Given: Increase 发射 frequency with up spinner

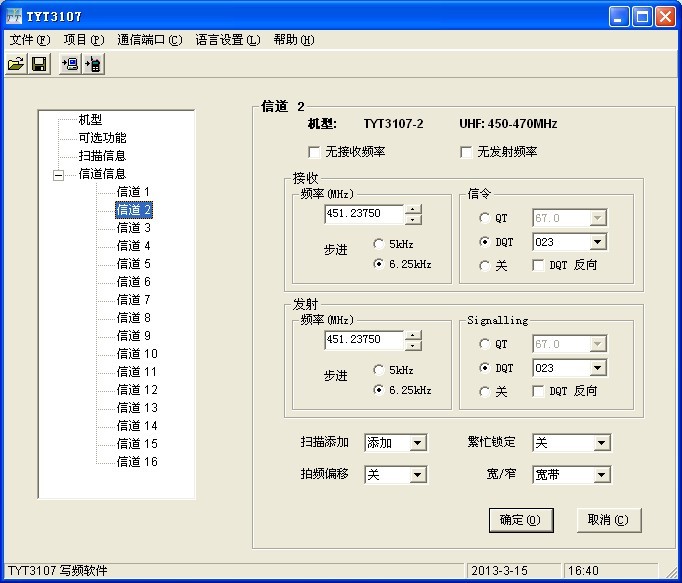Looking at the screenshot, I should tap(413, 335).
